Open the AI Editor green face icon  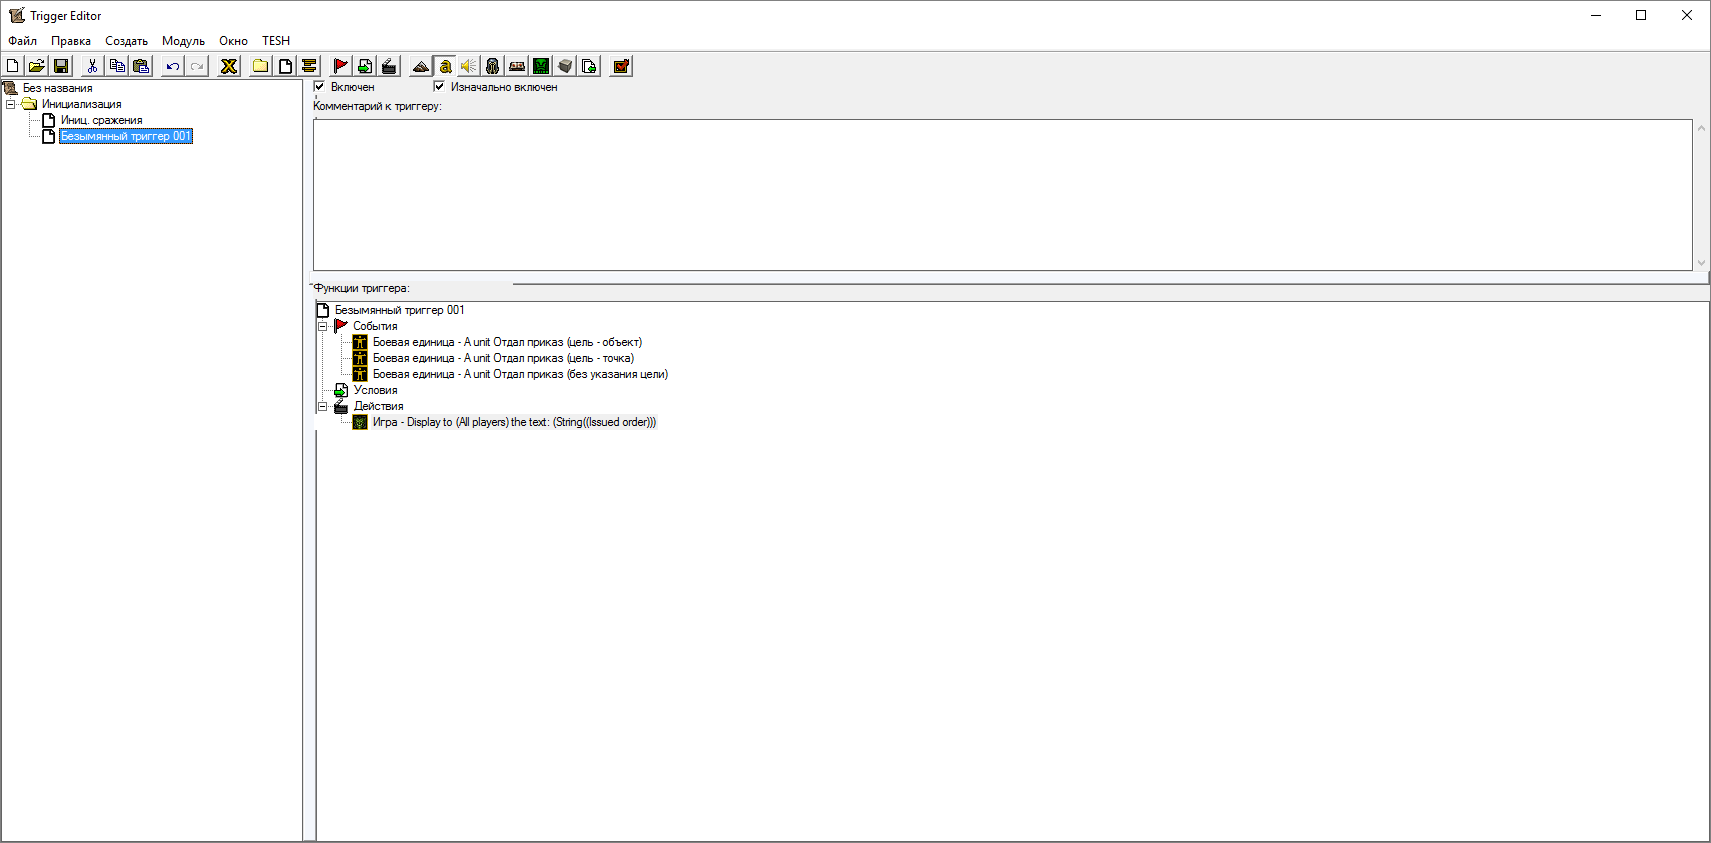[541, 66]
